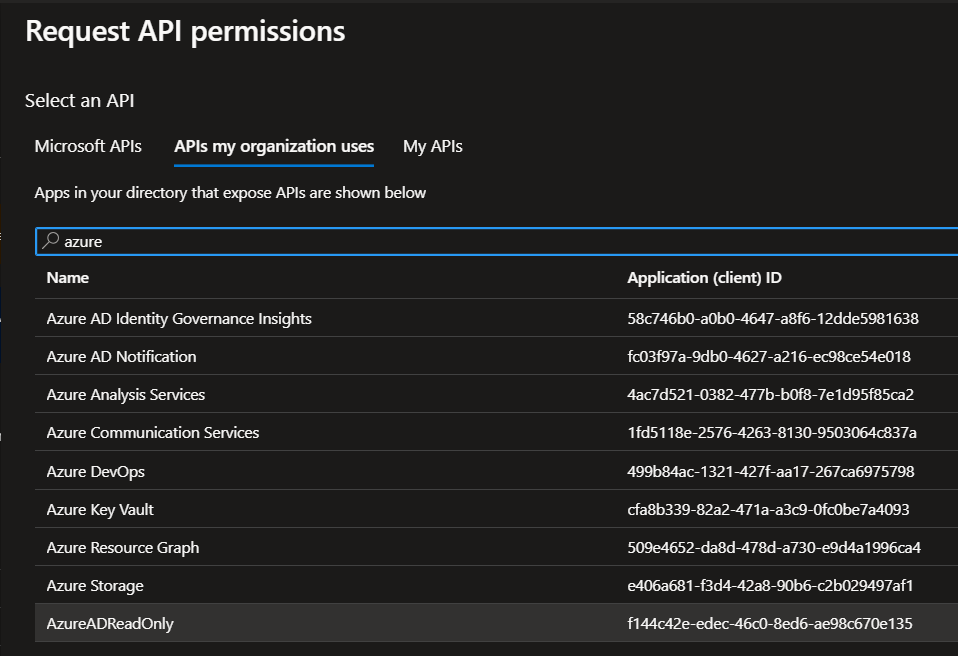Open the Azure DevOps API
The width and height of the screenshot is (958, 656).
click(x=96, y=472)
